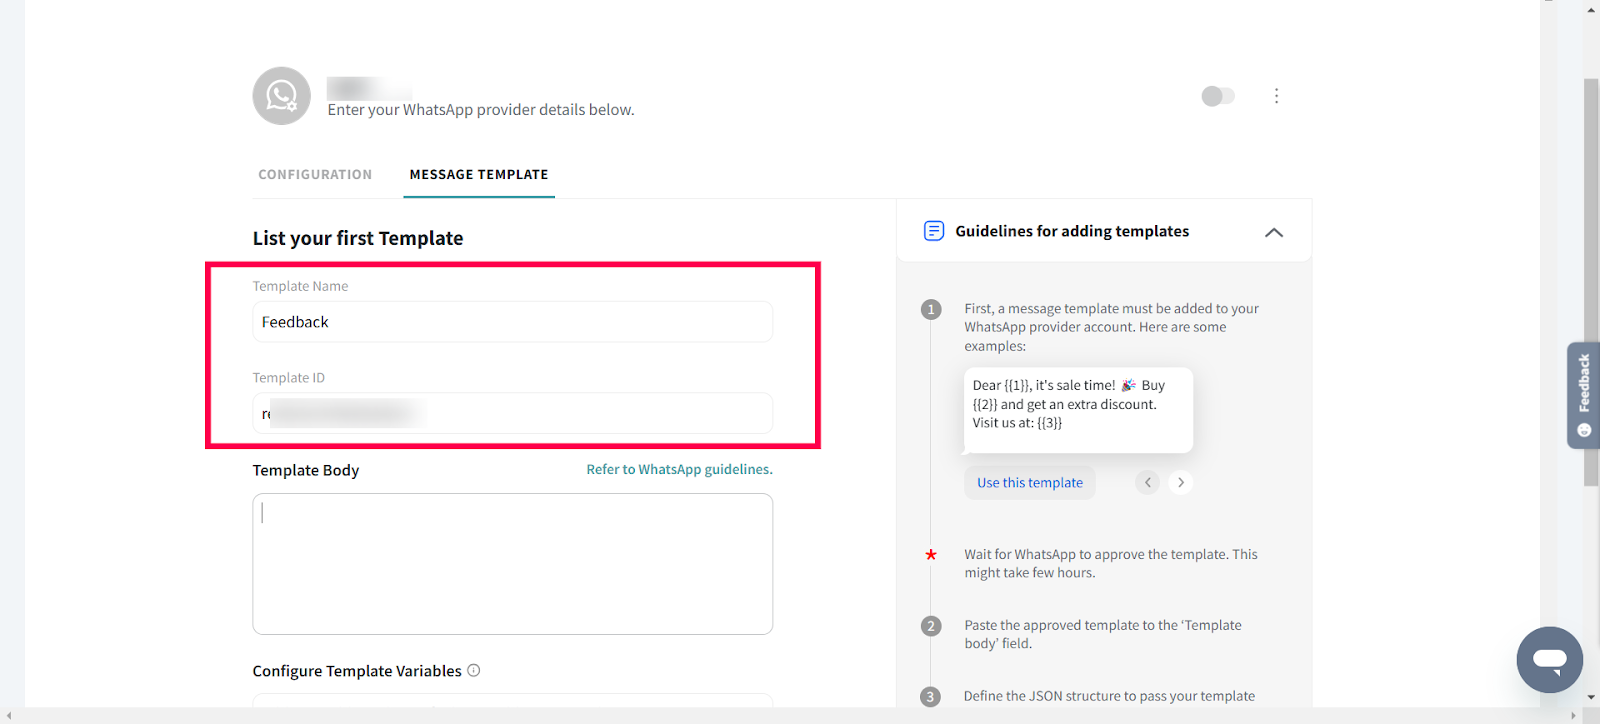Click the guidelines document icon
1600x724 pixels.
[933, 231]
